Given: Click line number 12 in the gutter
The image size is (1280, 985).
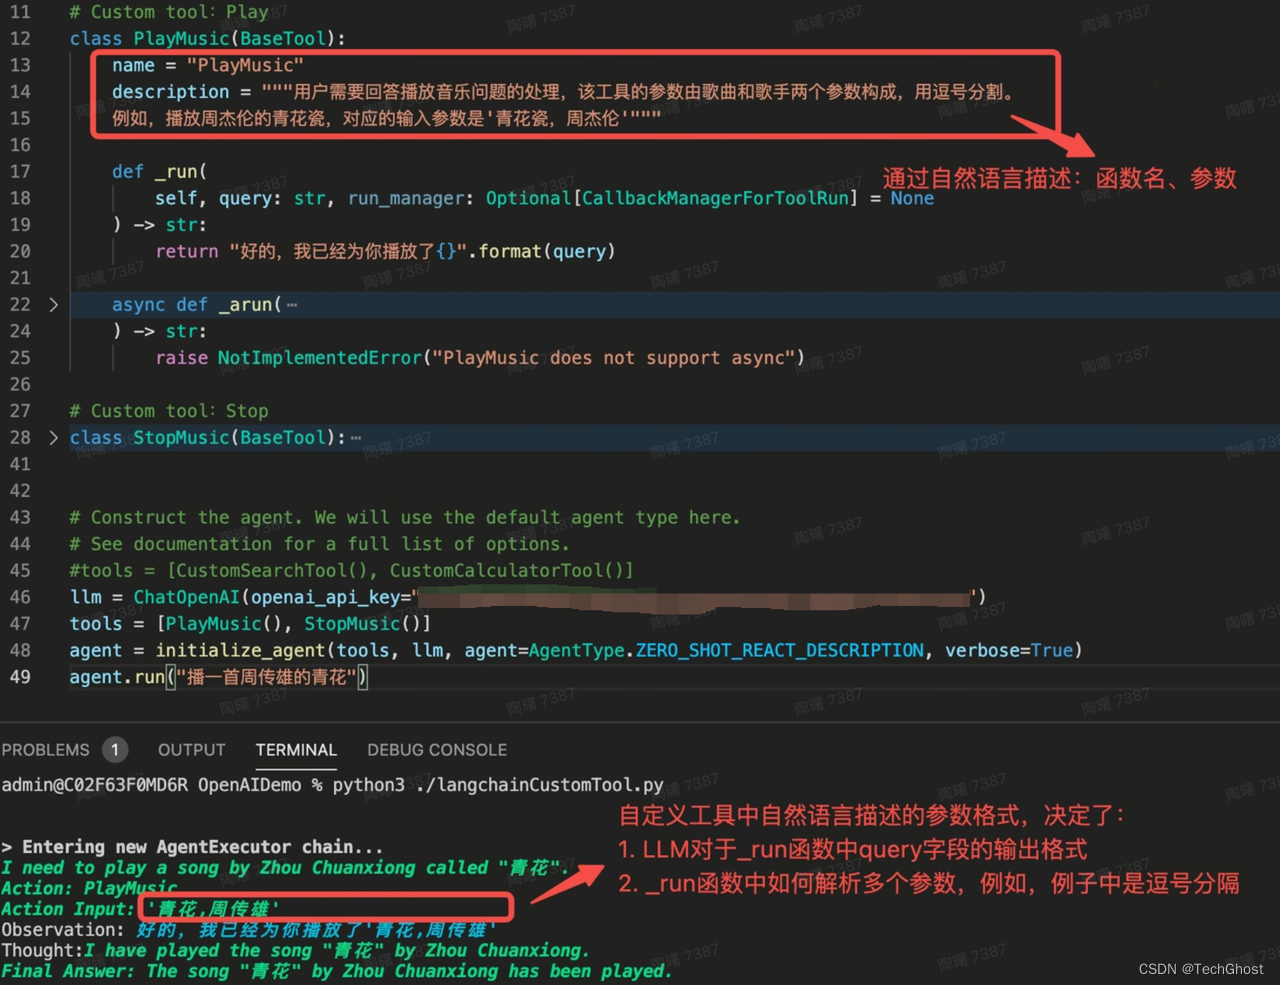Looking at the screenshot, I should click(20, 39).
